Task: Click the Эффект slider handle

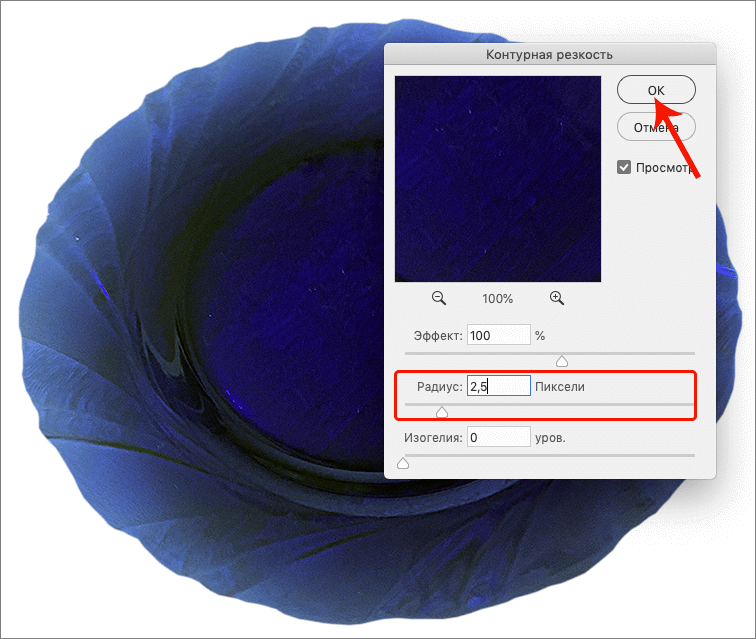Action: (x=561, y=360)
